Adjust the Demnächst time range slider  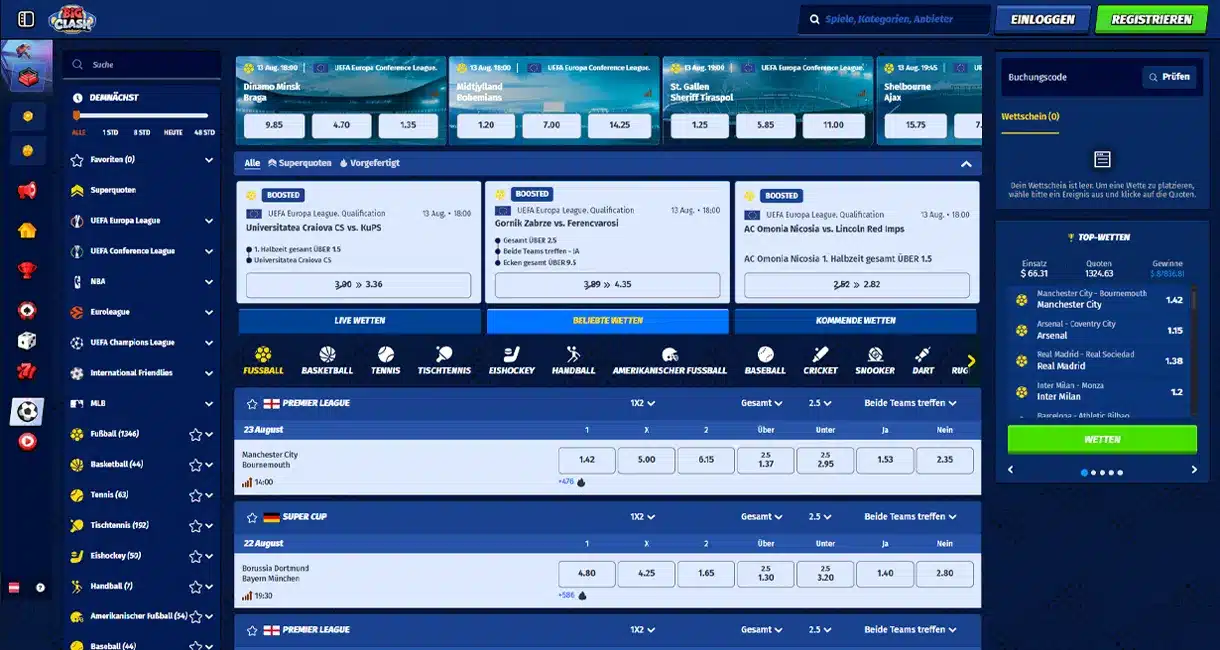141,116
